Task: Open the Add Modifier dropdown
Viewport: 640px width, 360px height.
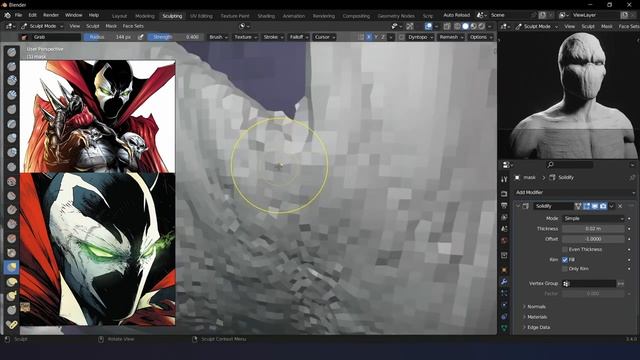Action: tap(576, 192)
